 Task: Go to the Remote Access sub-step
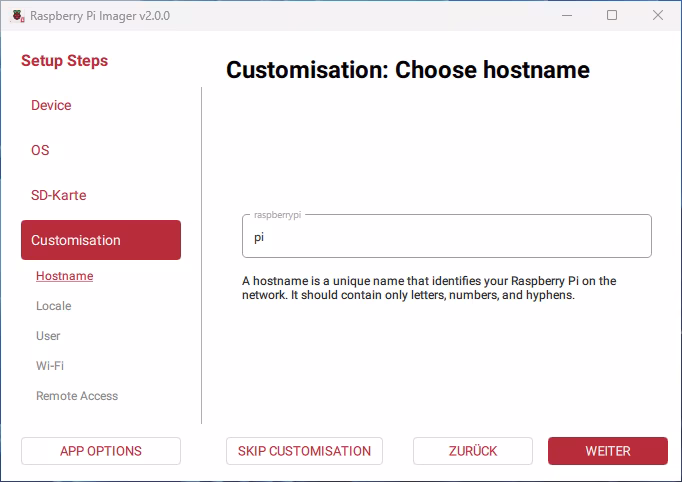(x=77, y=396)
